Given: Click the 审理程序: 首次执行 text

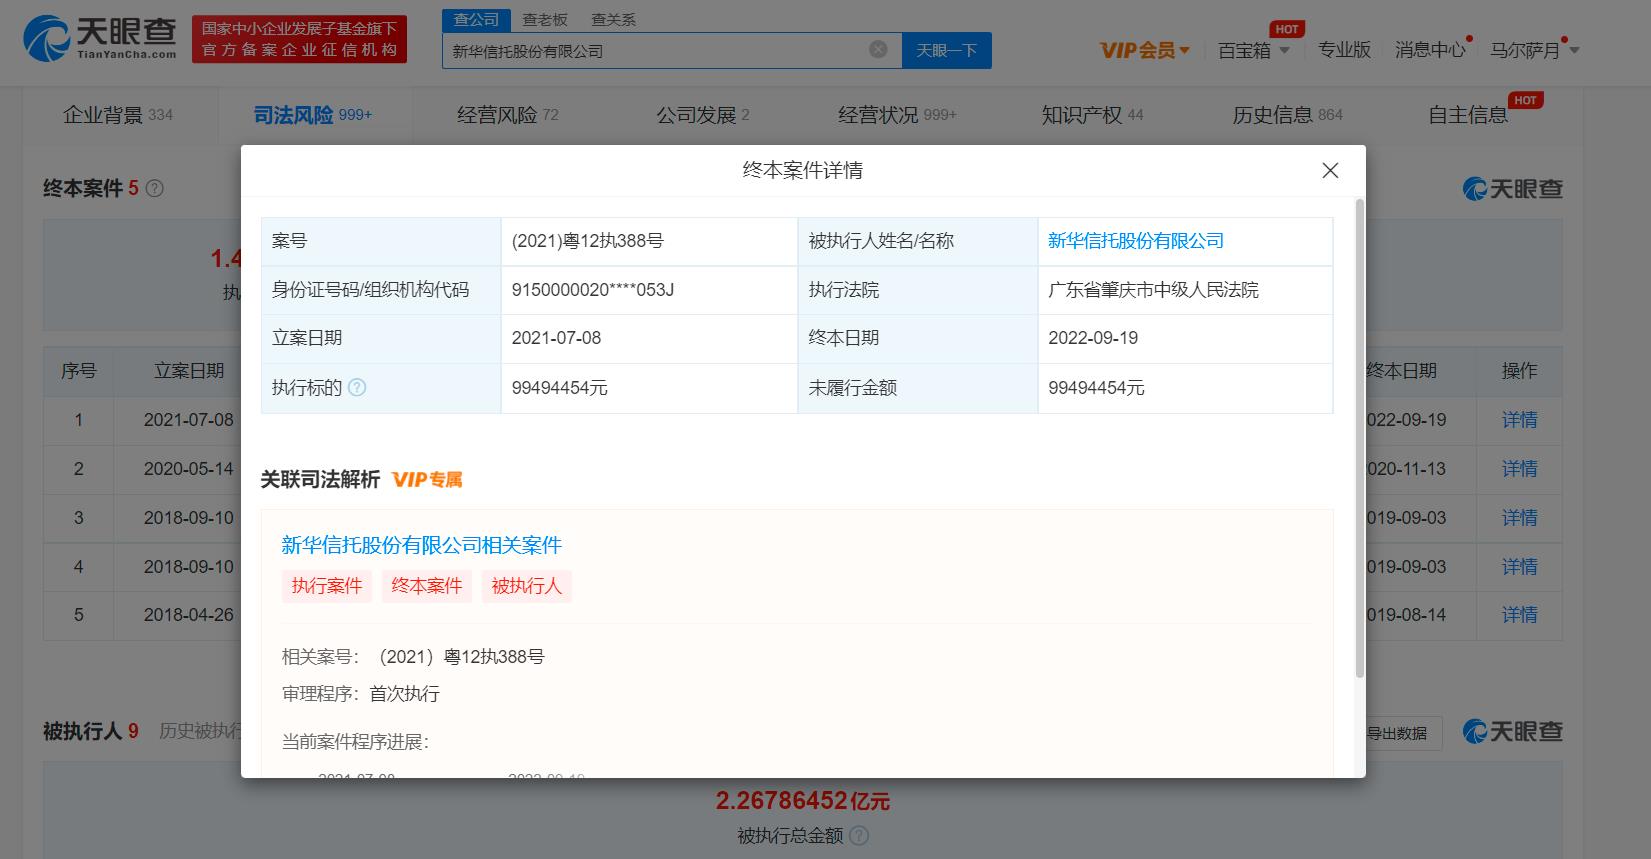Looking at the screenshot, I should [361, 694].
